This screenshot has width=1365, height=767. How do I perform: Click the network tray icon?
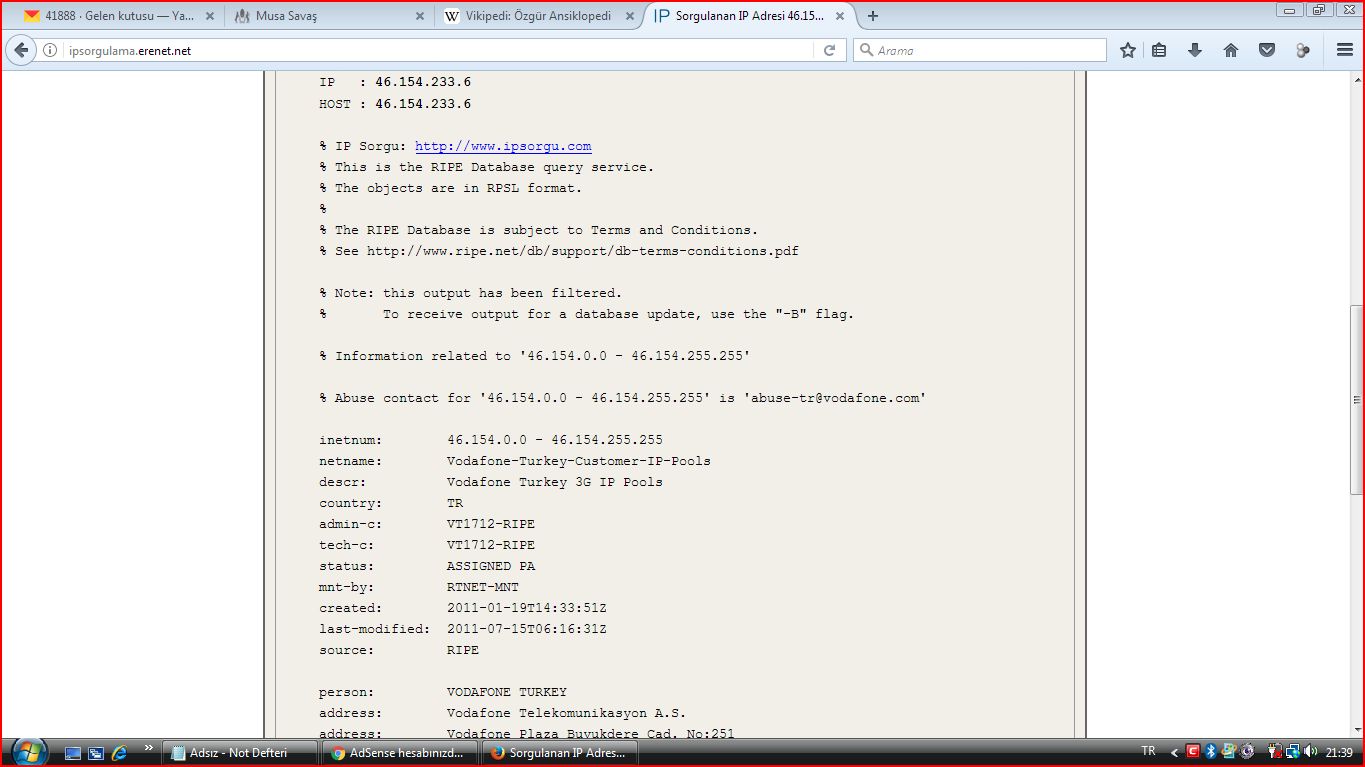tap(1293, 751)
